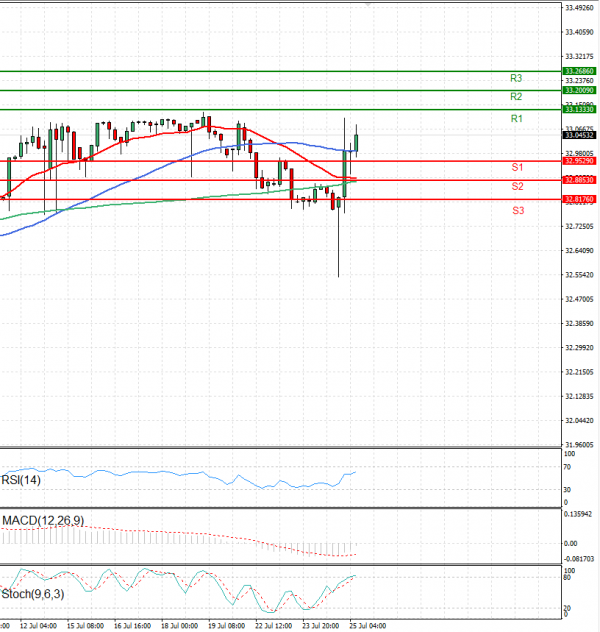Viewport: 600px width, 632px height.
Task: Click the MACD(12,26,9) indicator label
Action: point(43,521)
